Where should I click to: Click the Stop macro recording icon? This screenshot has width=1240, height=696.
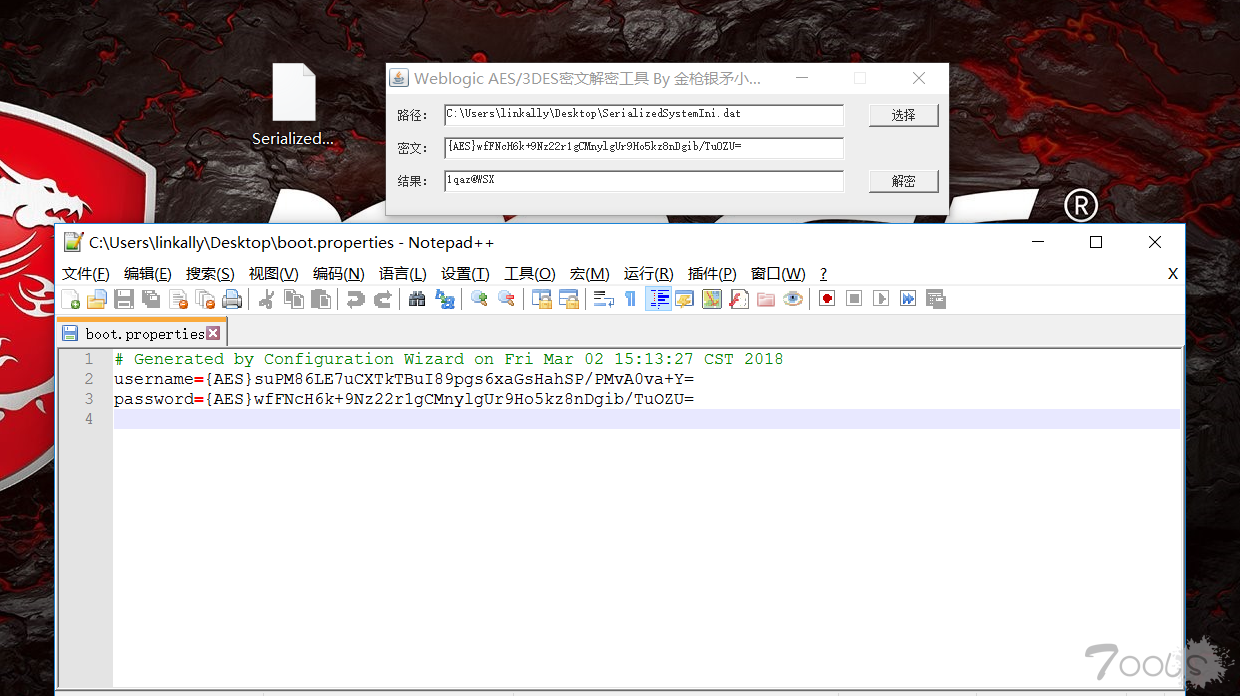[x=854, y=299]
